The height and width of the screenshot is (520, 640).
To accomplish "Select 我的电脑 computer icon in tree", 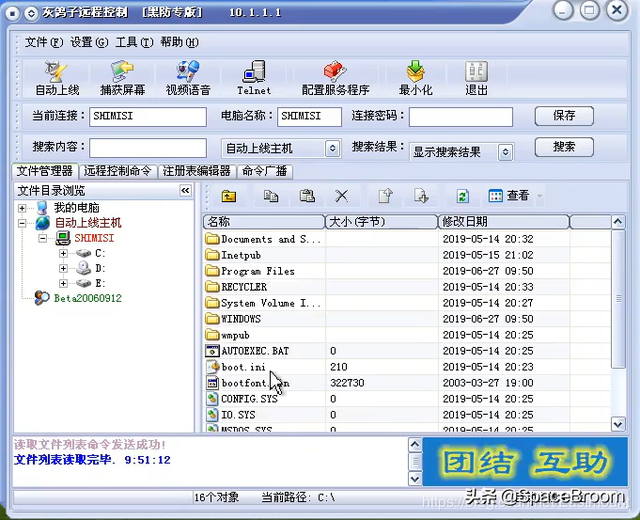I will 42,208.
